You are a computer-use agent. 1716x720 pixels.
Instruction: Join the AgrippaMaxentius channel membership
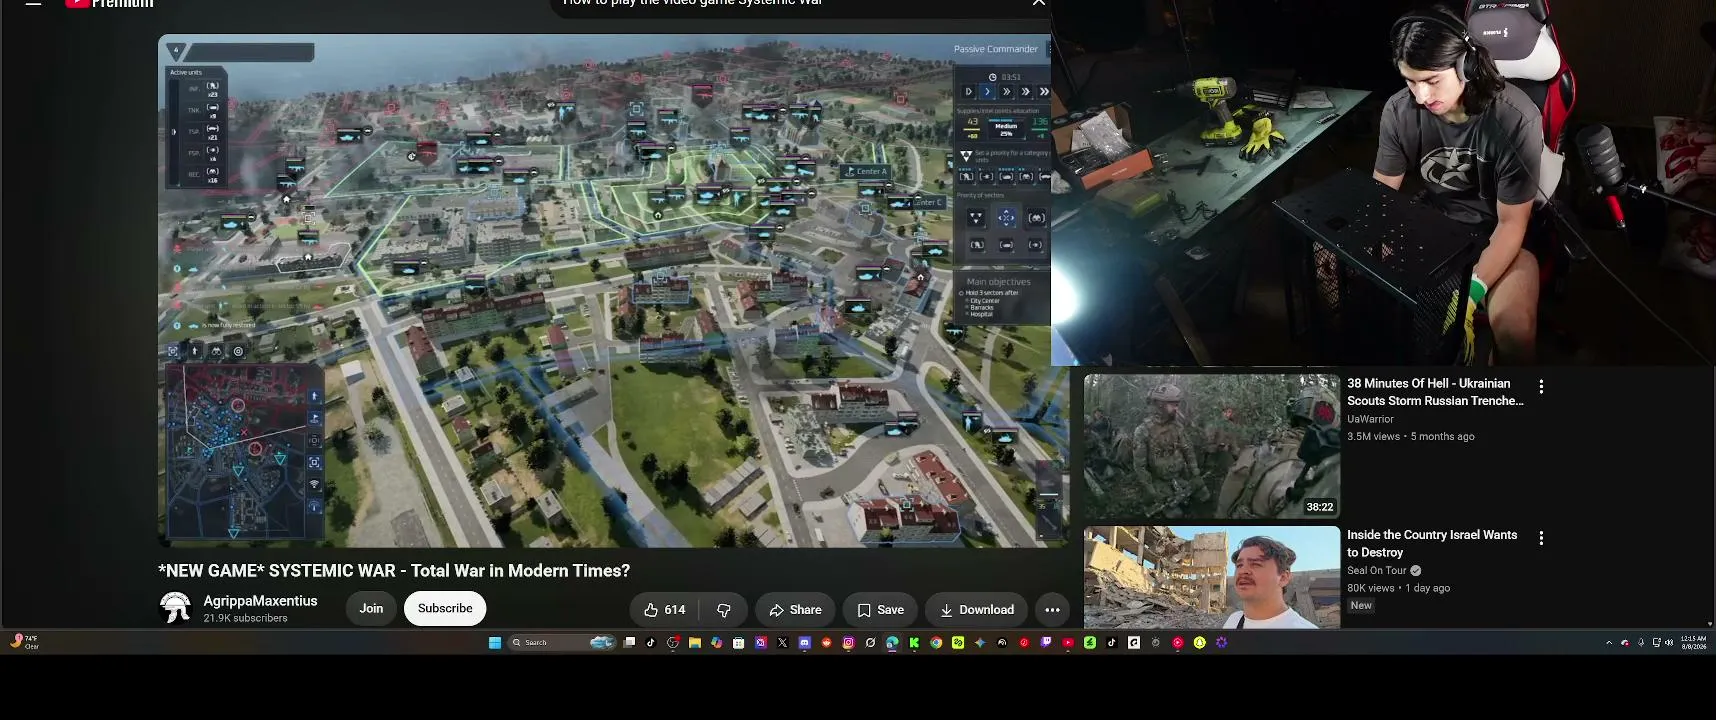(371, 608)
